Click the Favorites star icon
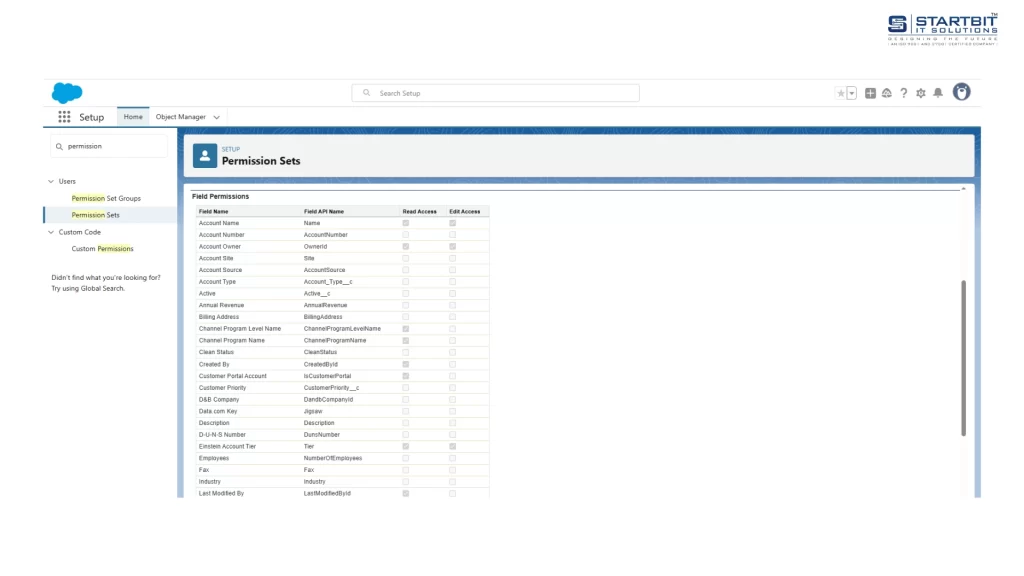This screenshot has width=1024, height=576. click(x=840, y=93)
